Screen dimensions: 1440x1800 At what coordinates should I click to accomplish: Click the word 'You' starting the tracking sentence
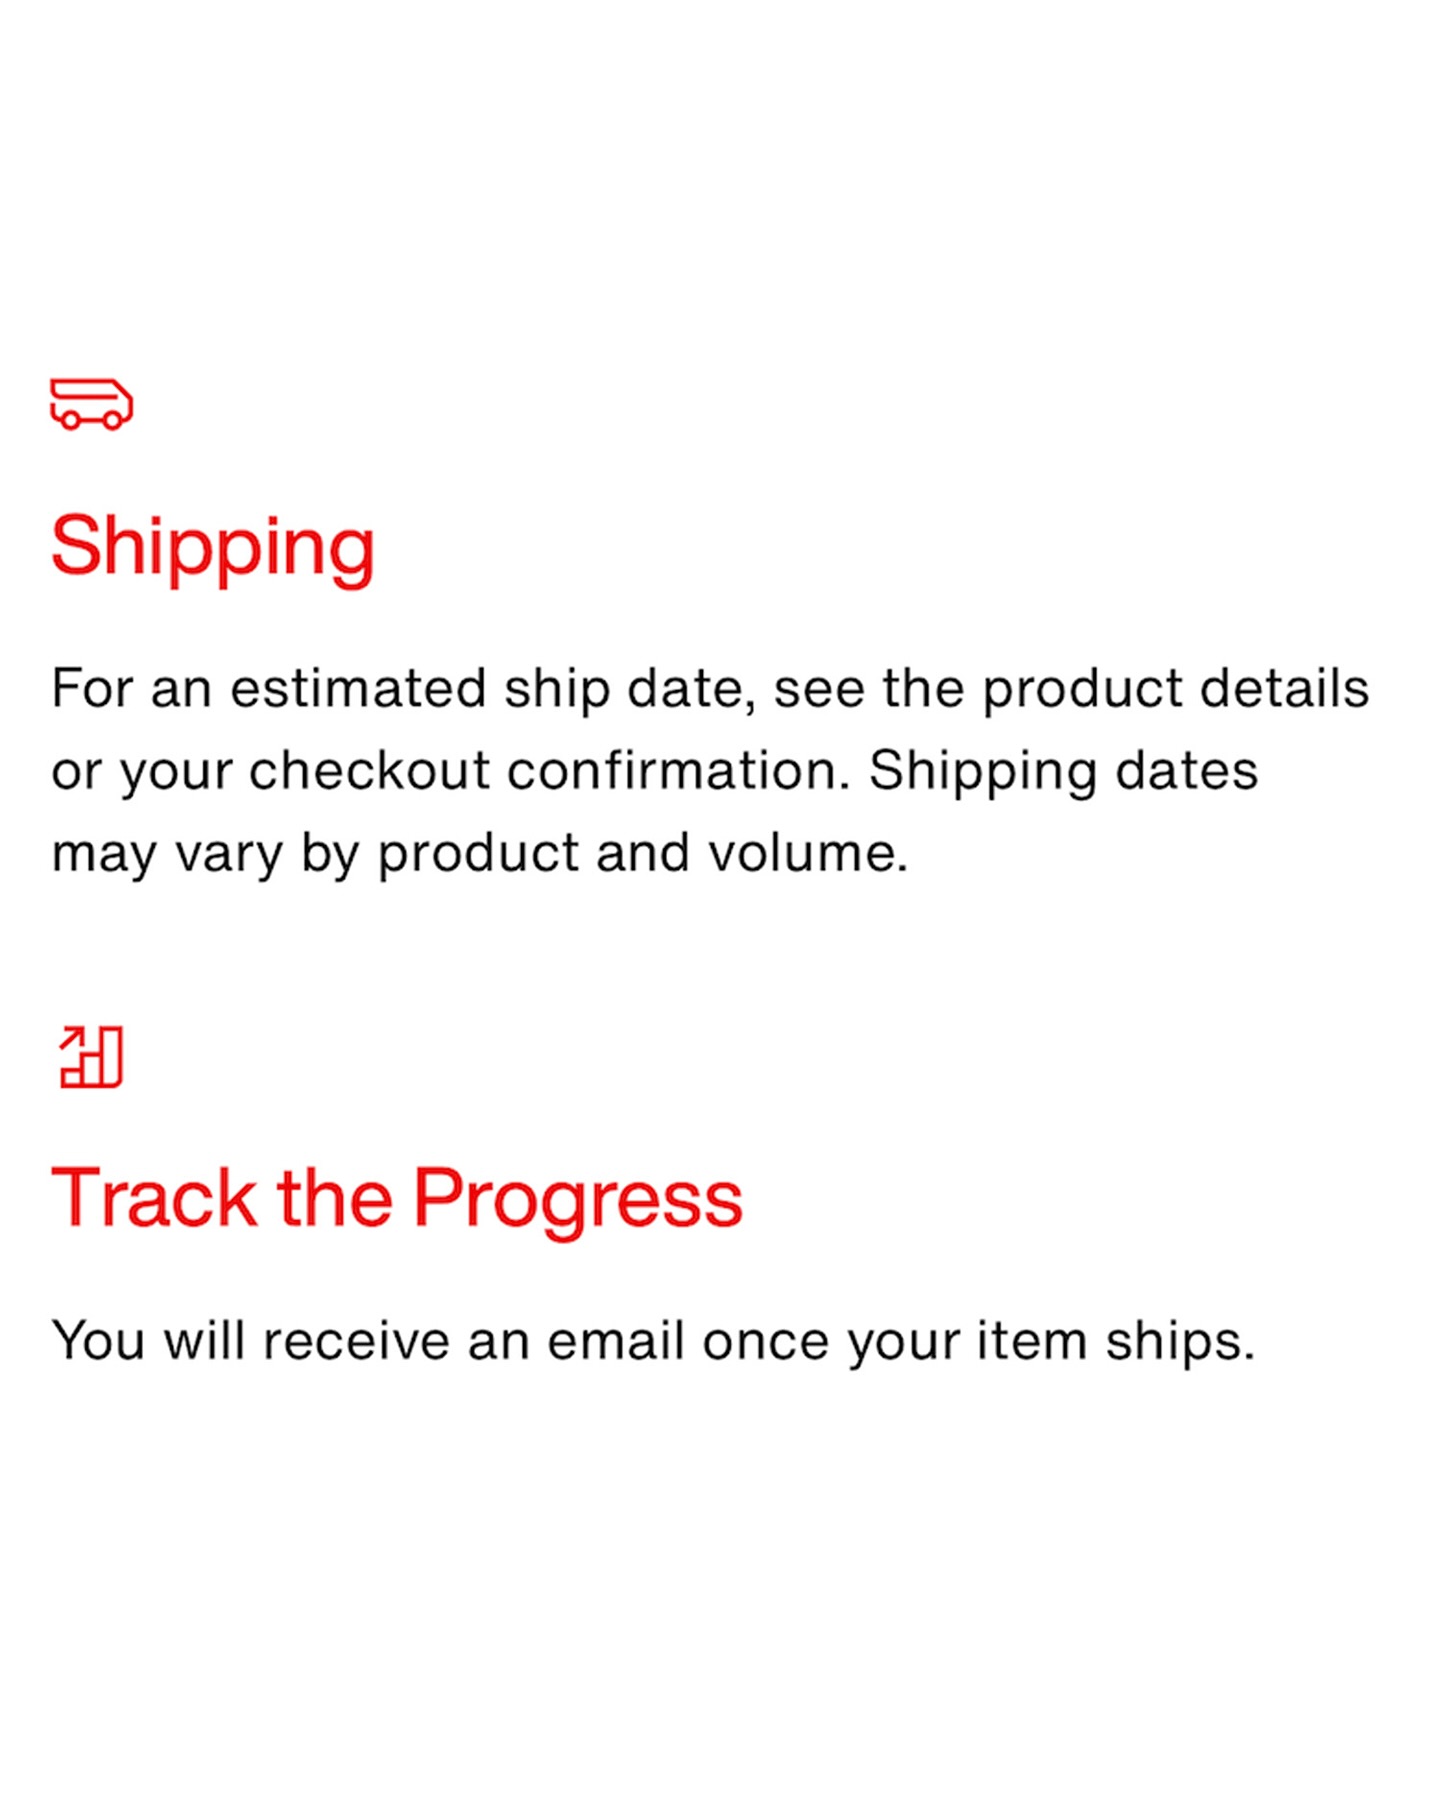point(98,1341)
